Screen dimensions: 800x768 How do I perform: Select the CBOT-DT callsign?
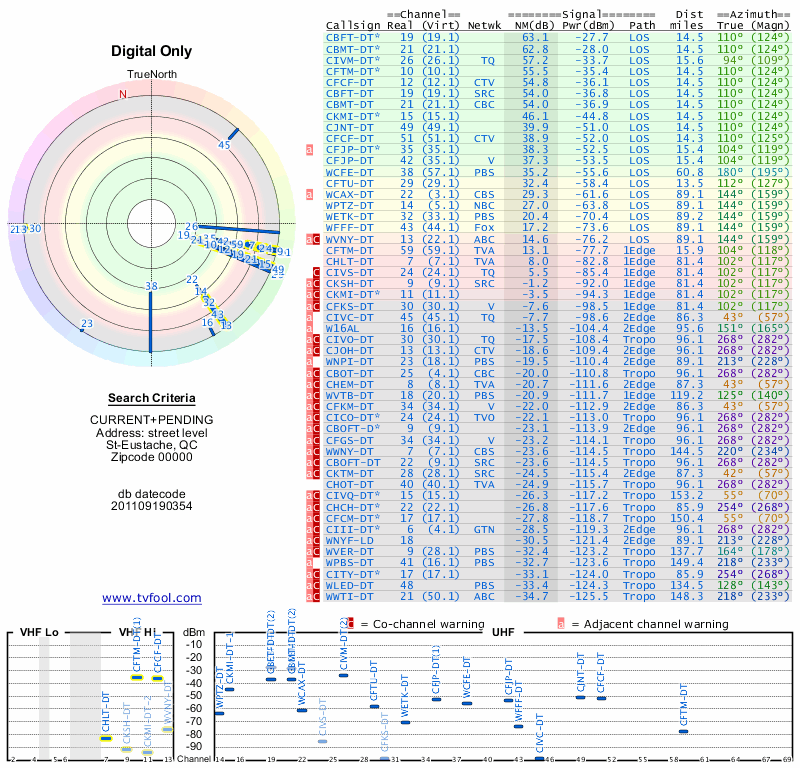(349, 373)
